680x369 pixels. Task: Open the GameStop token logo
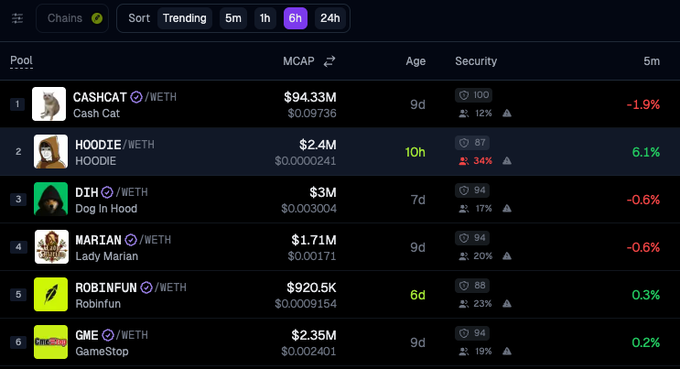pos(51,342)
